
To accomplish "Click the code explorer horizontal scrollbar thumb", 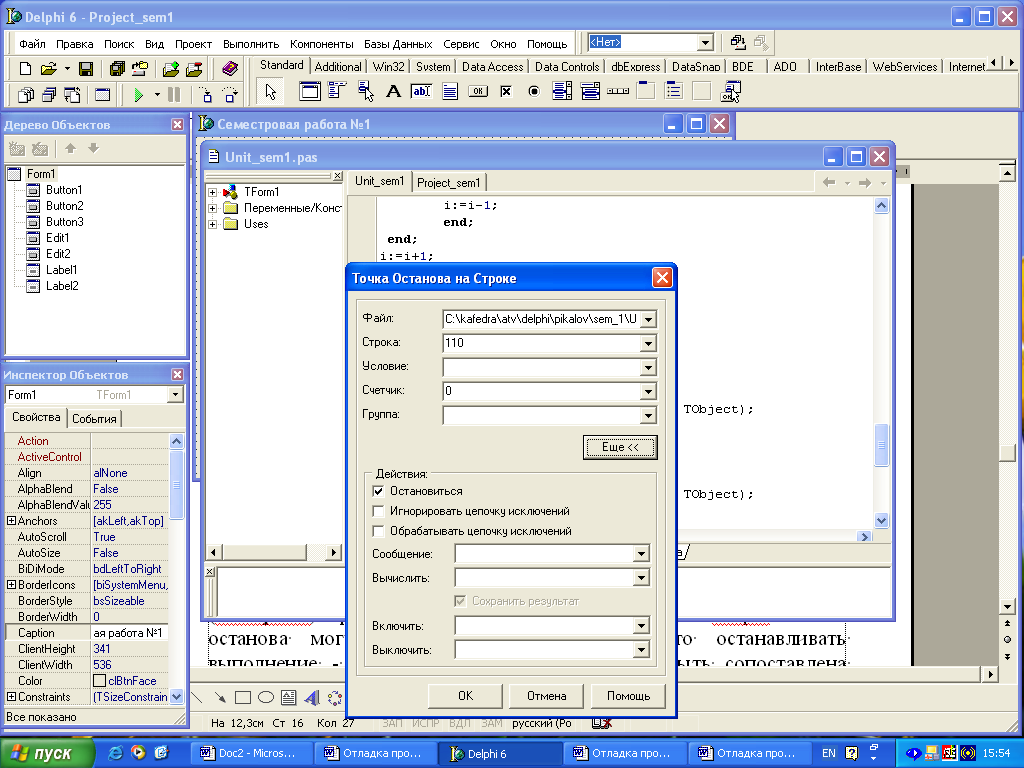I will click(x=264, y=552).
